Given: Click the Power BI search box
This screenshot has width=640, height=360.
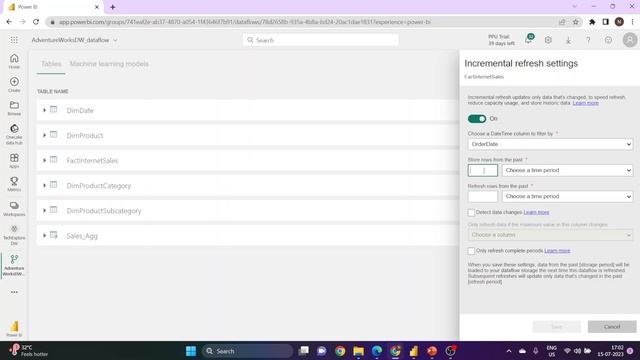Looking at the screenshot, I should [x=321, y=40].
